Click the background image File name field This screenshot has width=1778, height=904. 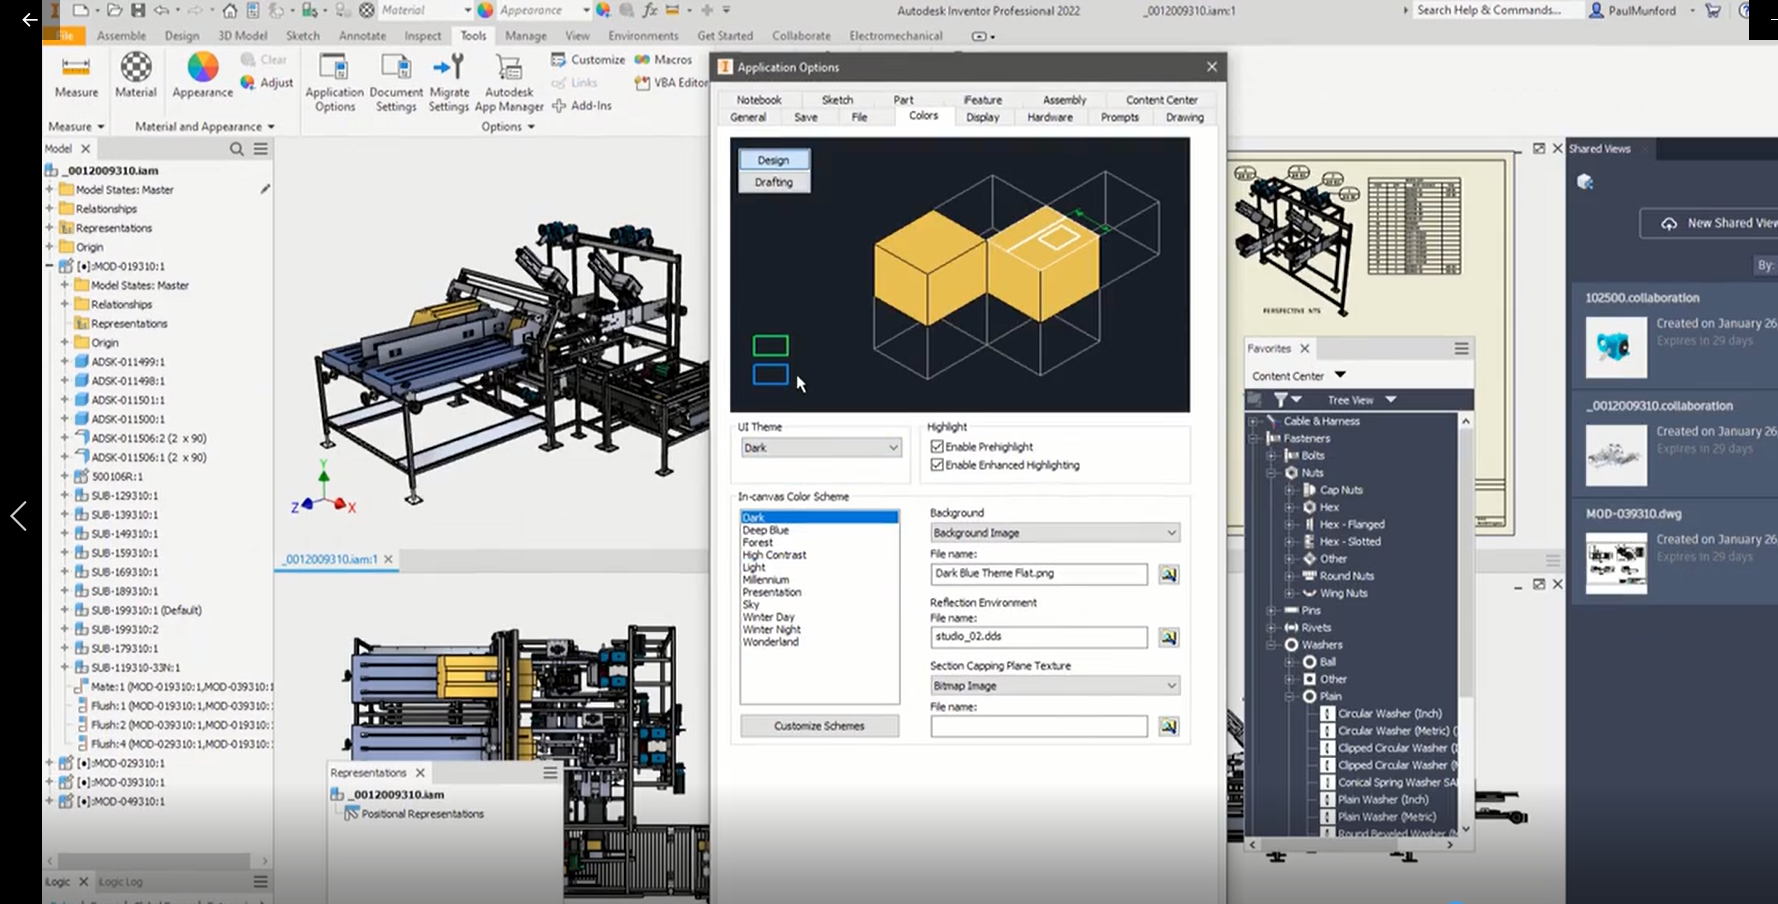pos(1039,574)
